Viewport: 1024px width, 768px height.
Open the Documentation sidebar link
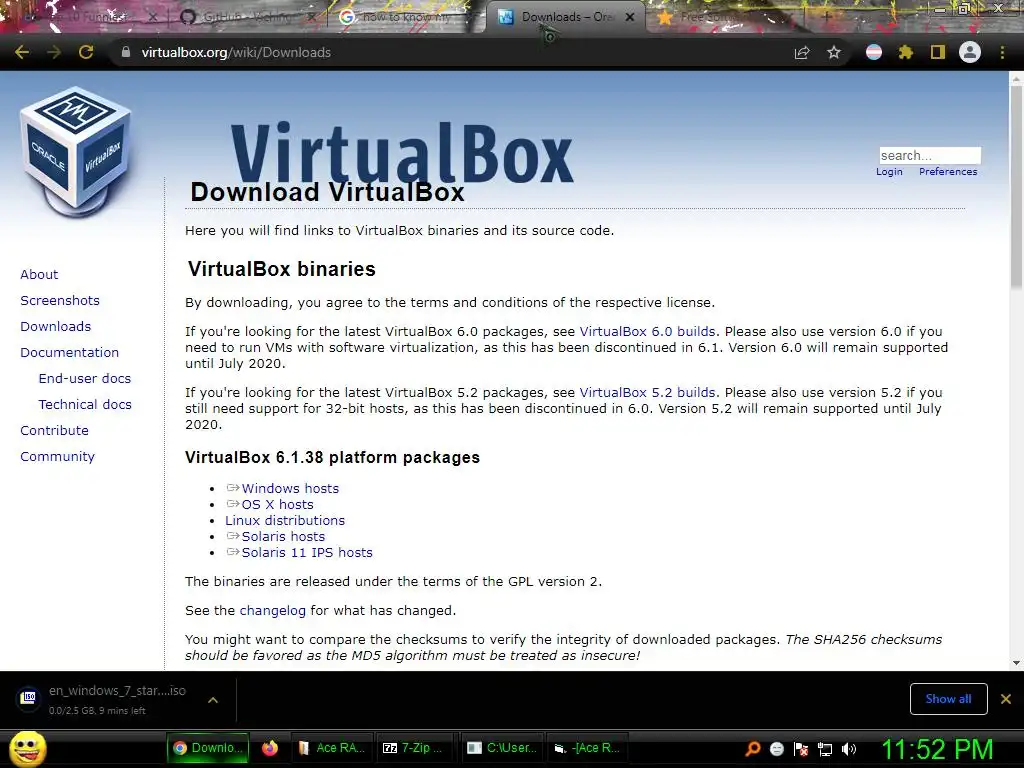(70, 353)
